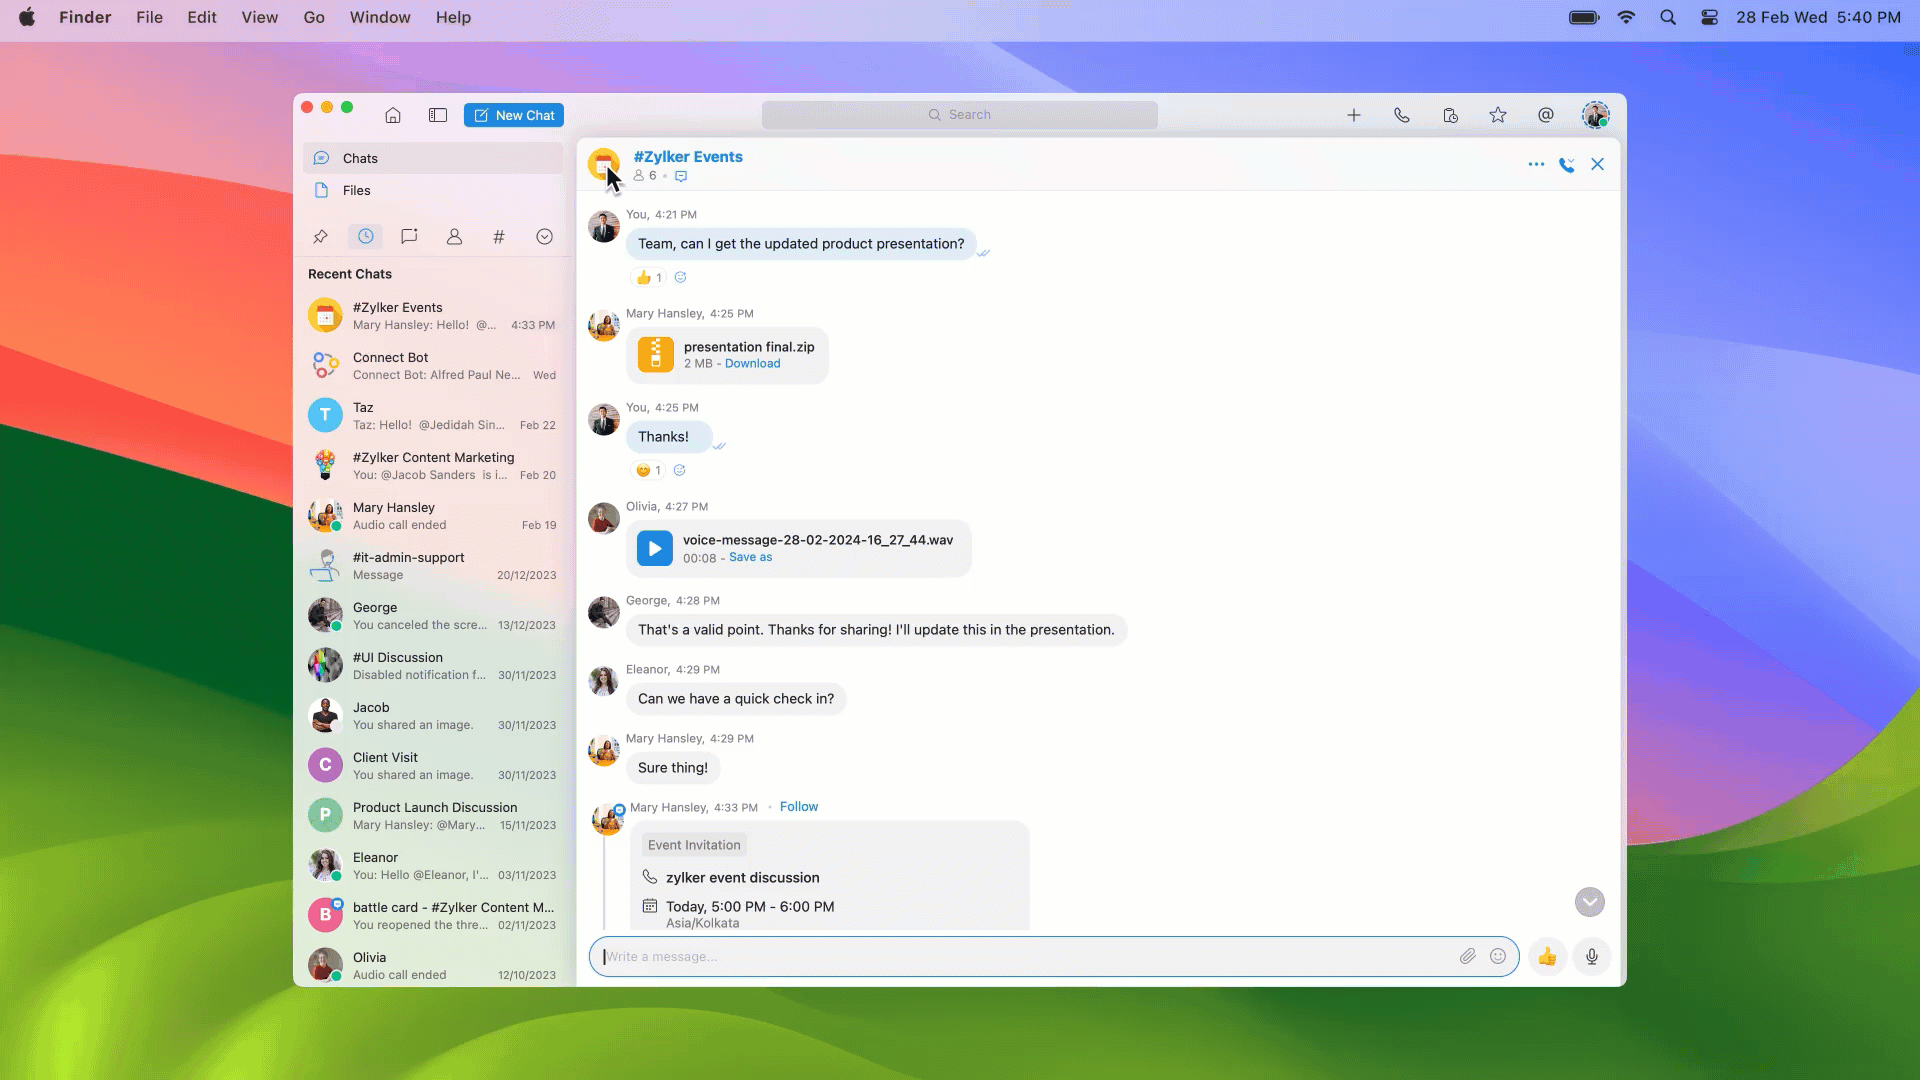Play Olivia's voice message
This screenshot has width=1920, height=1080.
click(x=655, y=549)
